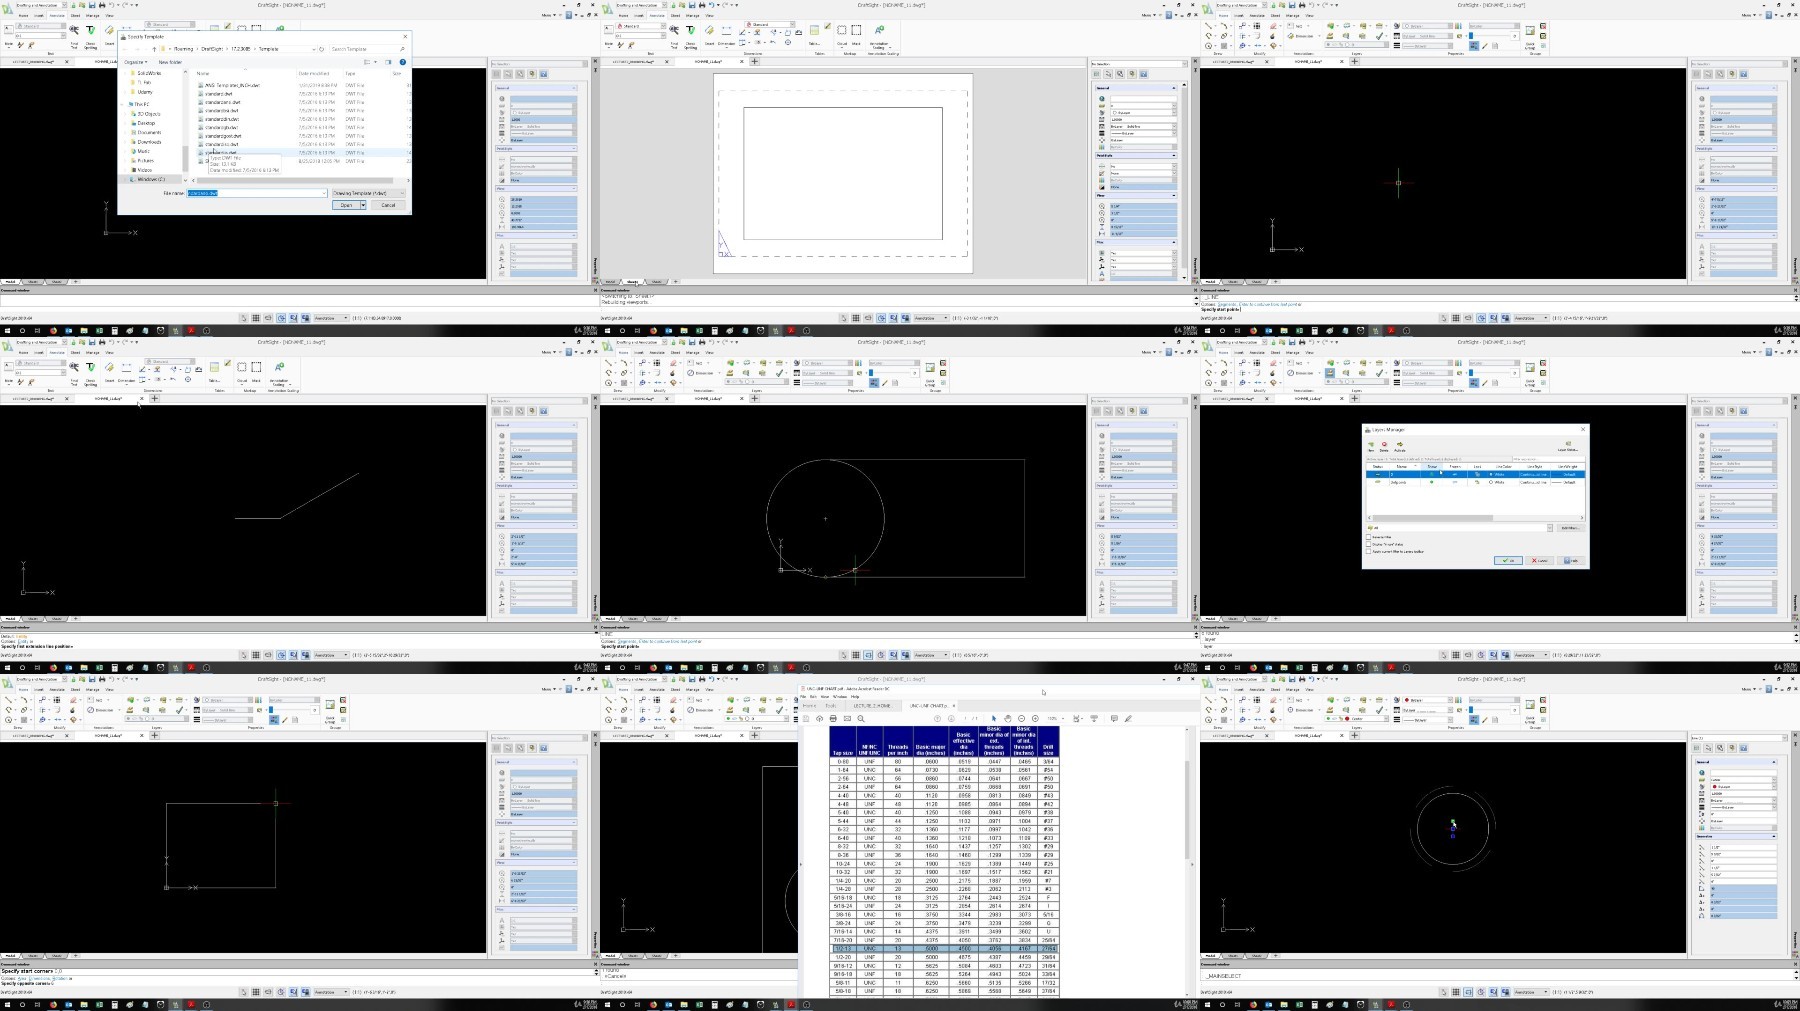Click Acrobat vertical scrollbar thumb
The image size is (1800, 1011).
point(1187,810)
